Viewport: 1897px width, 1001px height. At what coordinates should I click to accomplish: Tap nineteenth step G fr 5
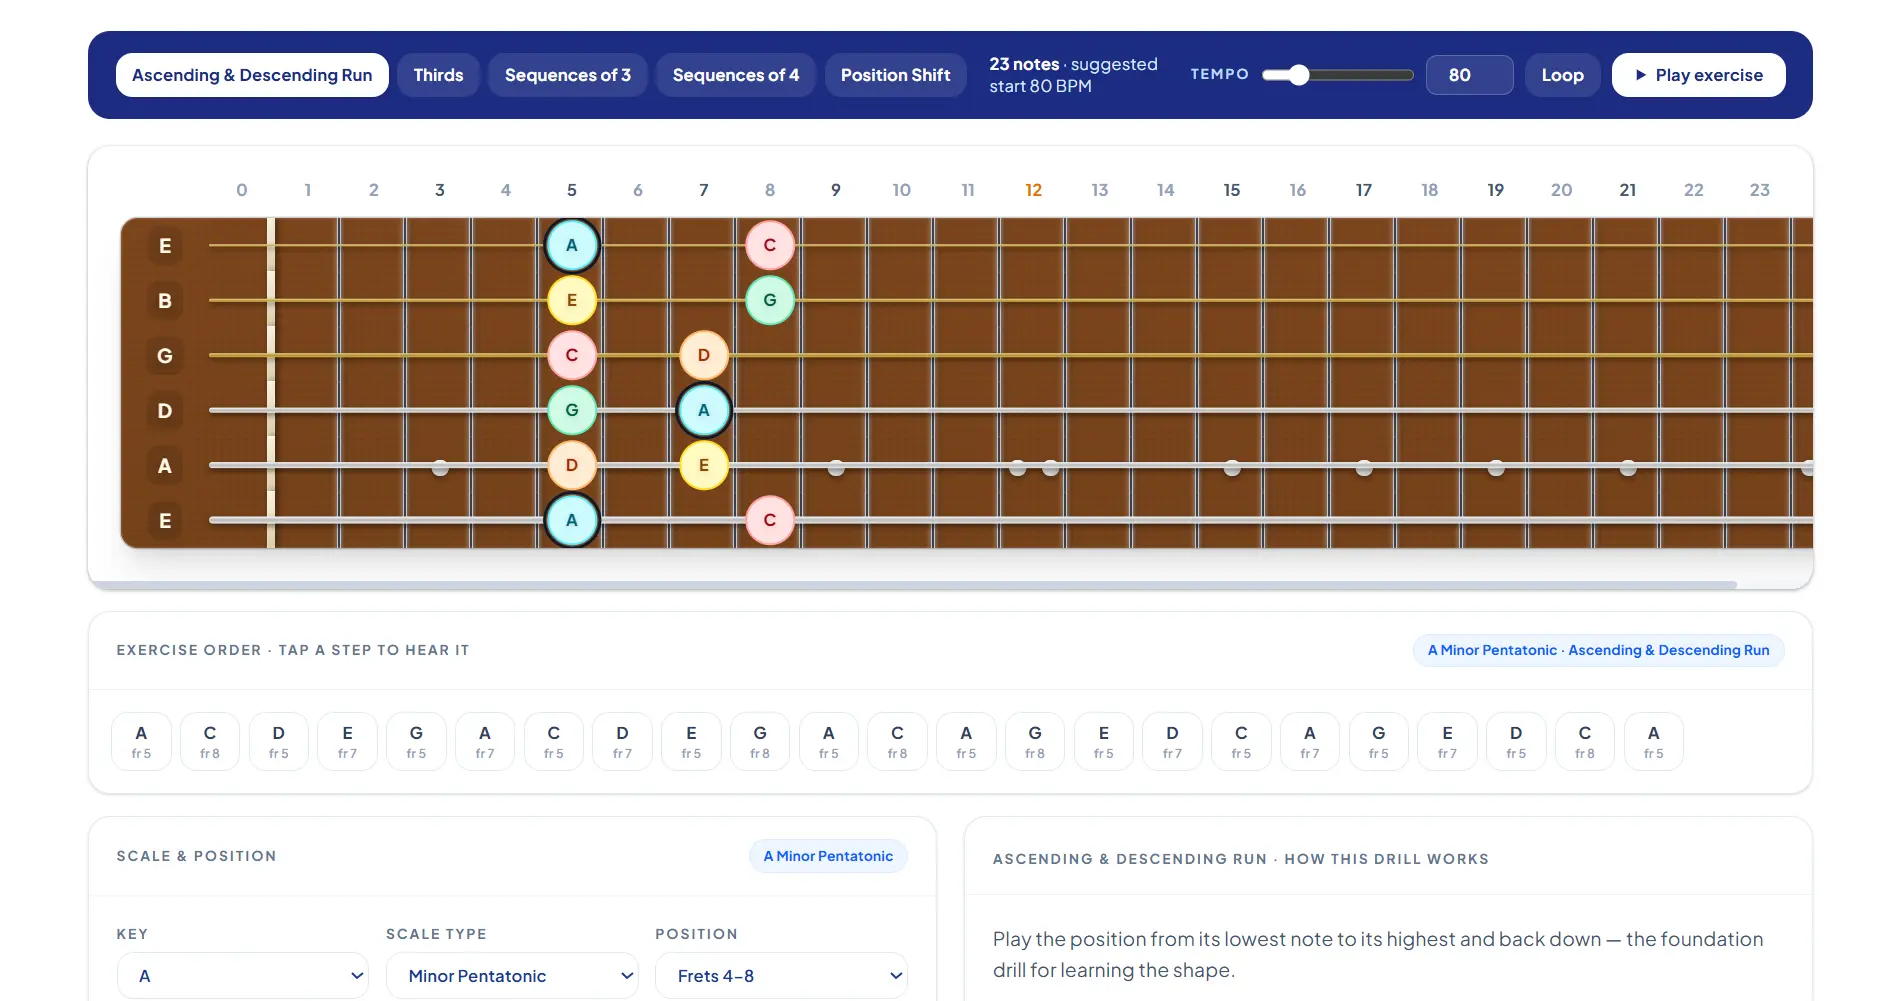tap(1379, 741)
